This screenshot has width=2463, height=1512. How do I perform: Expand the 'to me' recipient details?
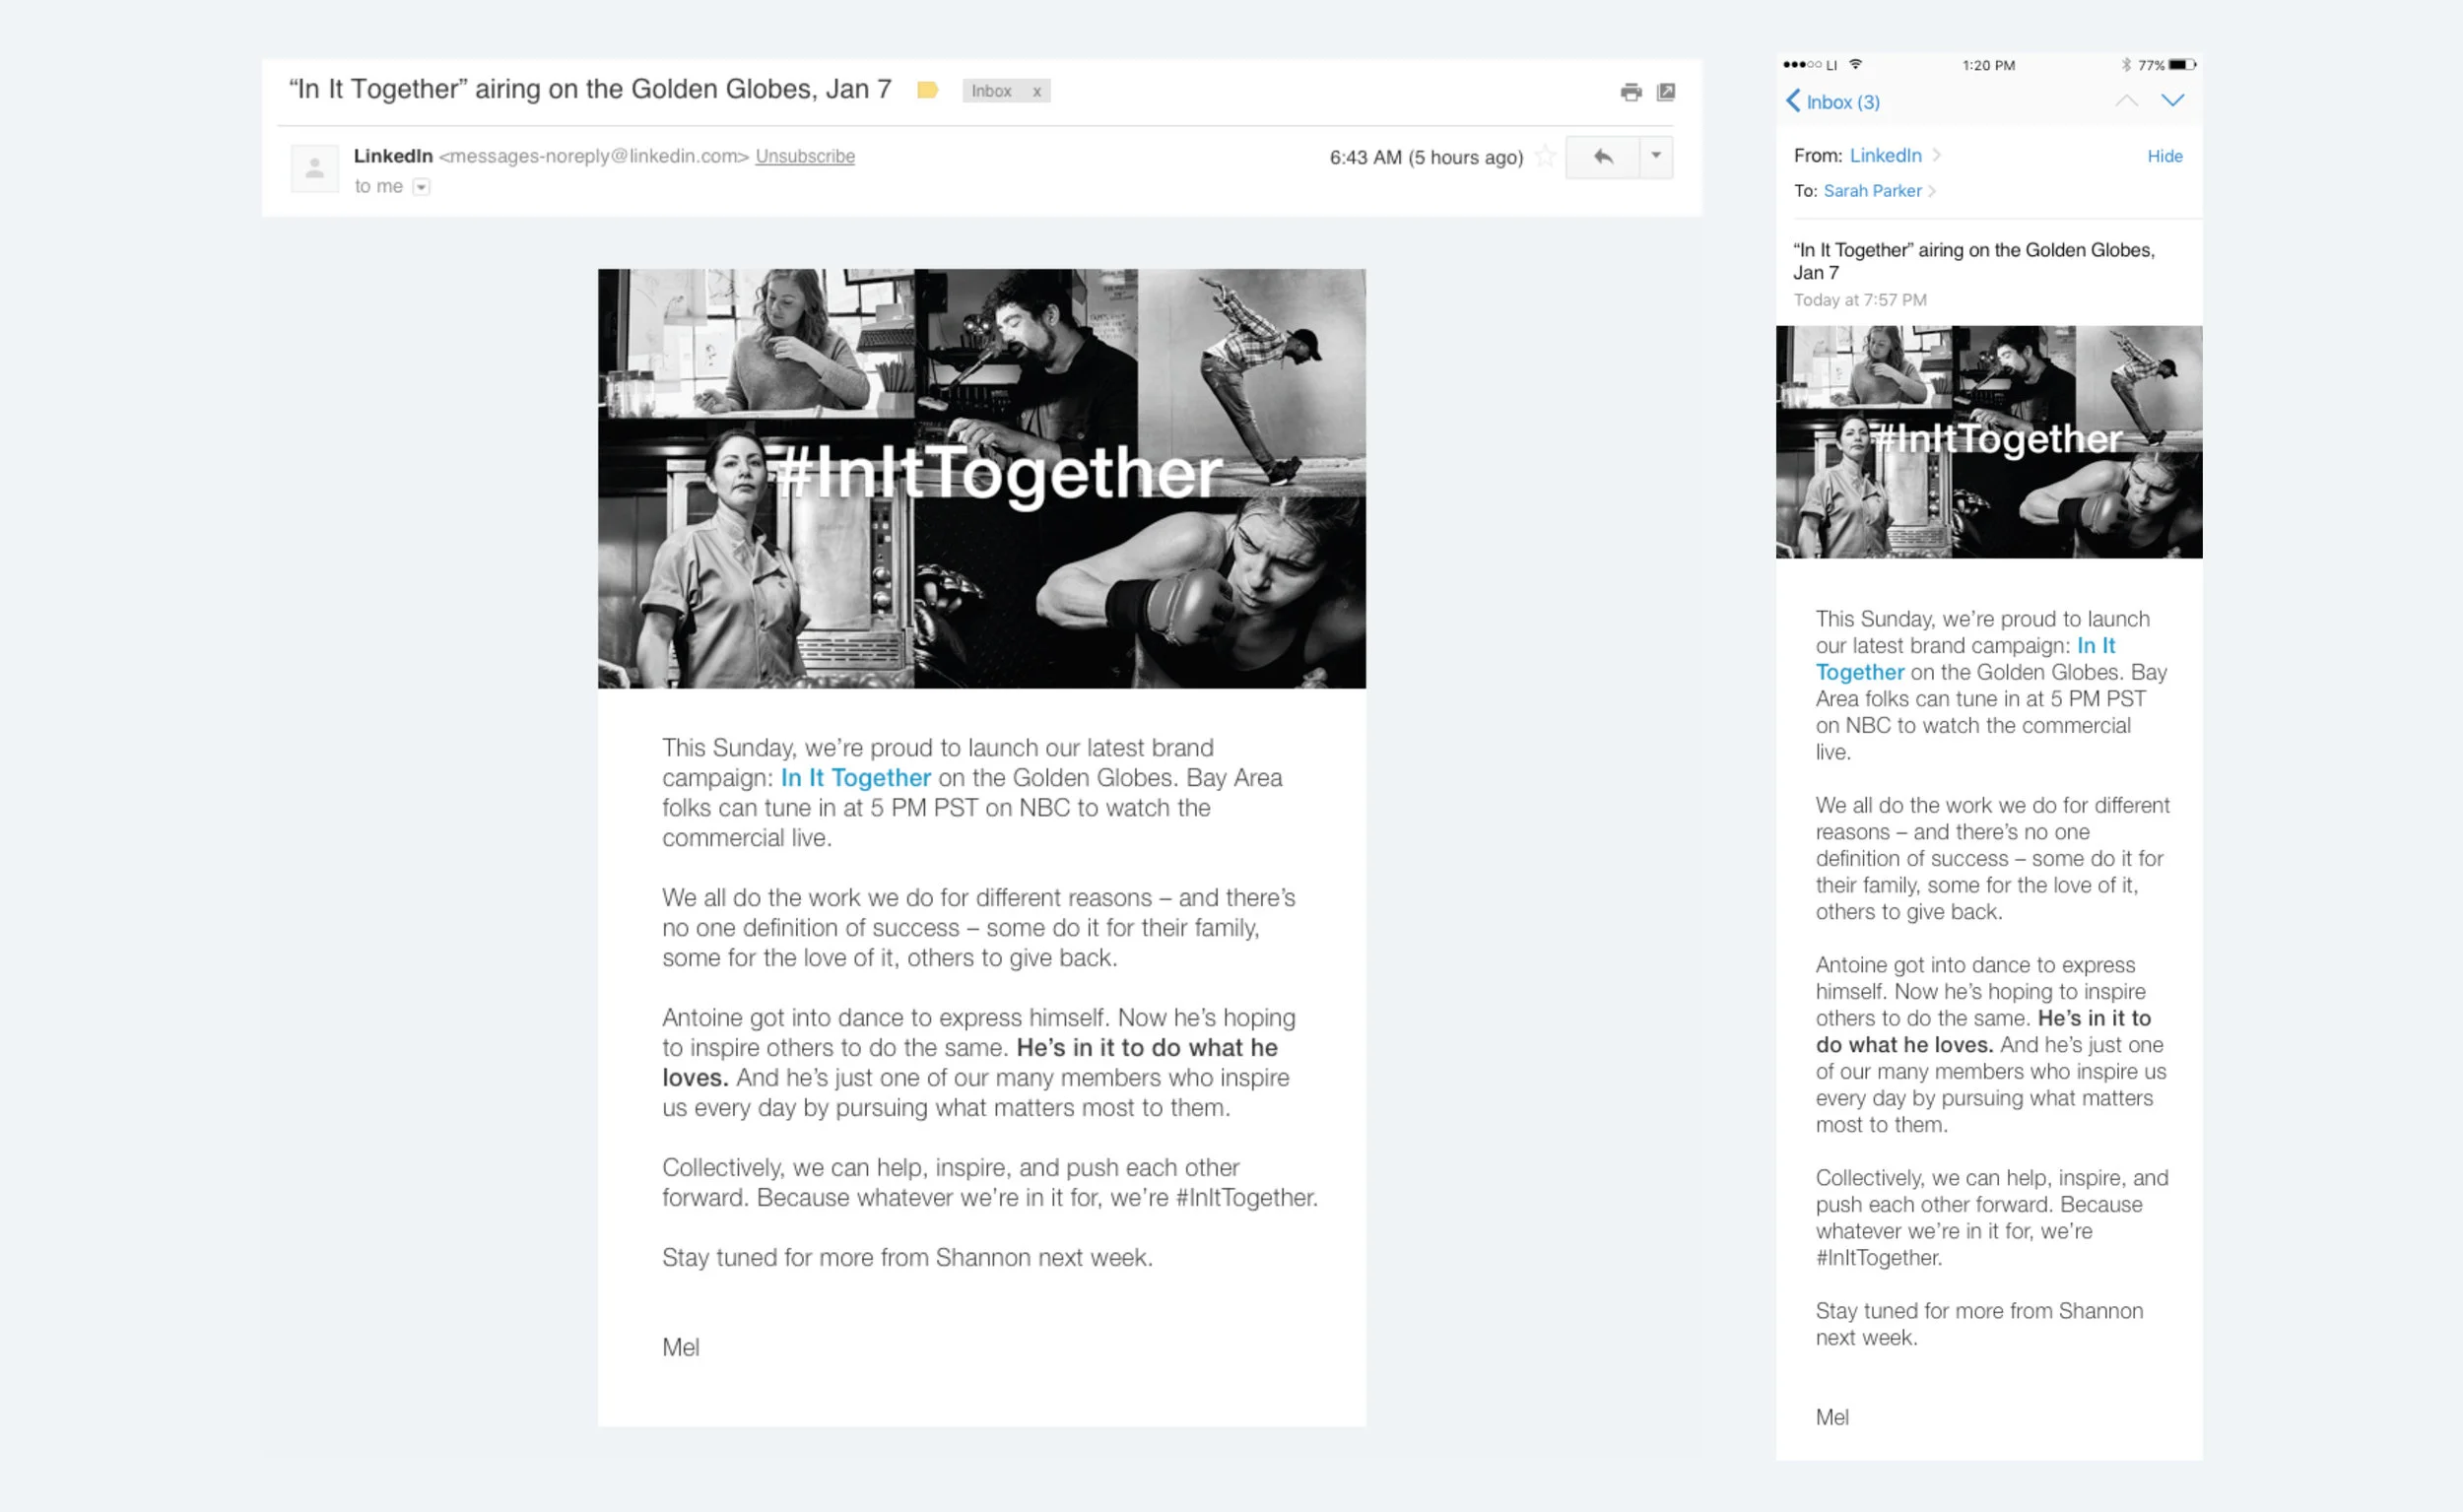(x=421, y=187)
